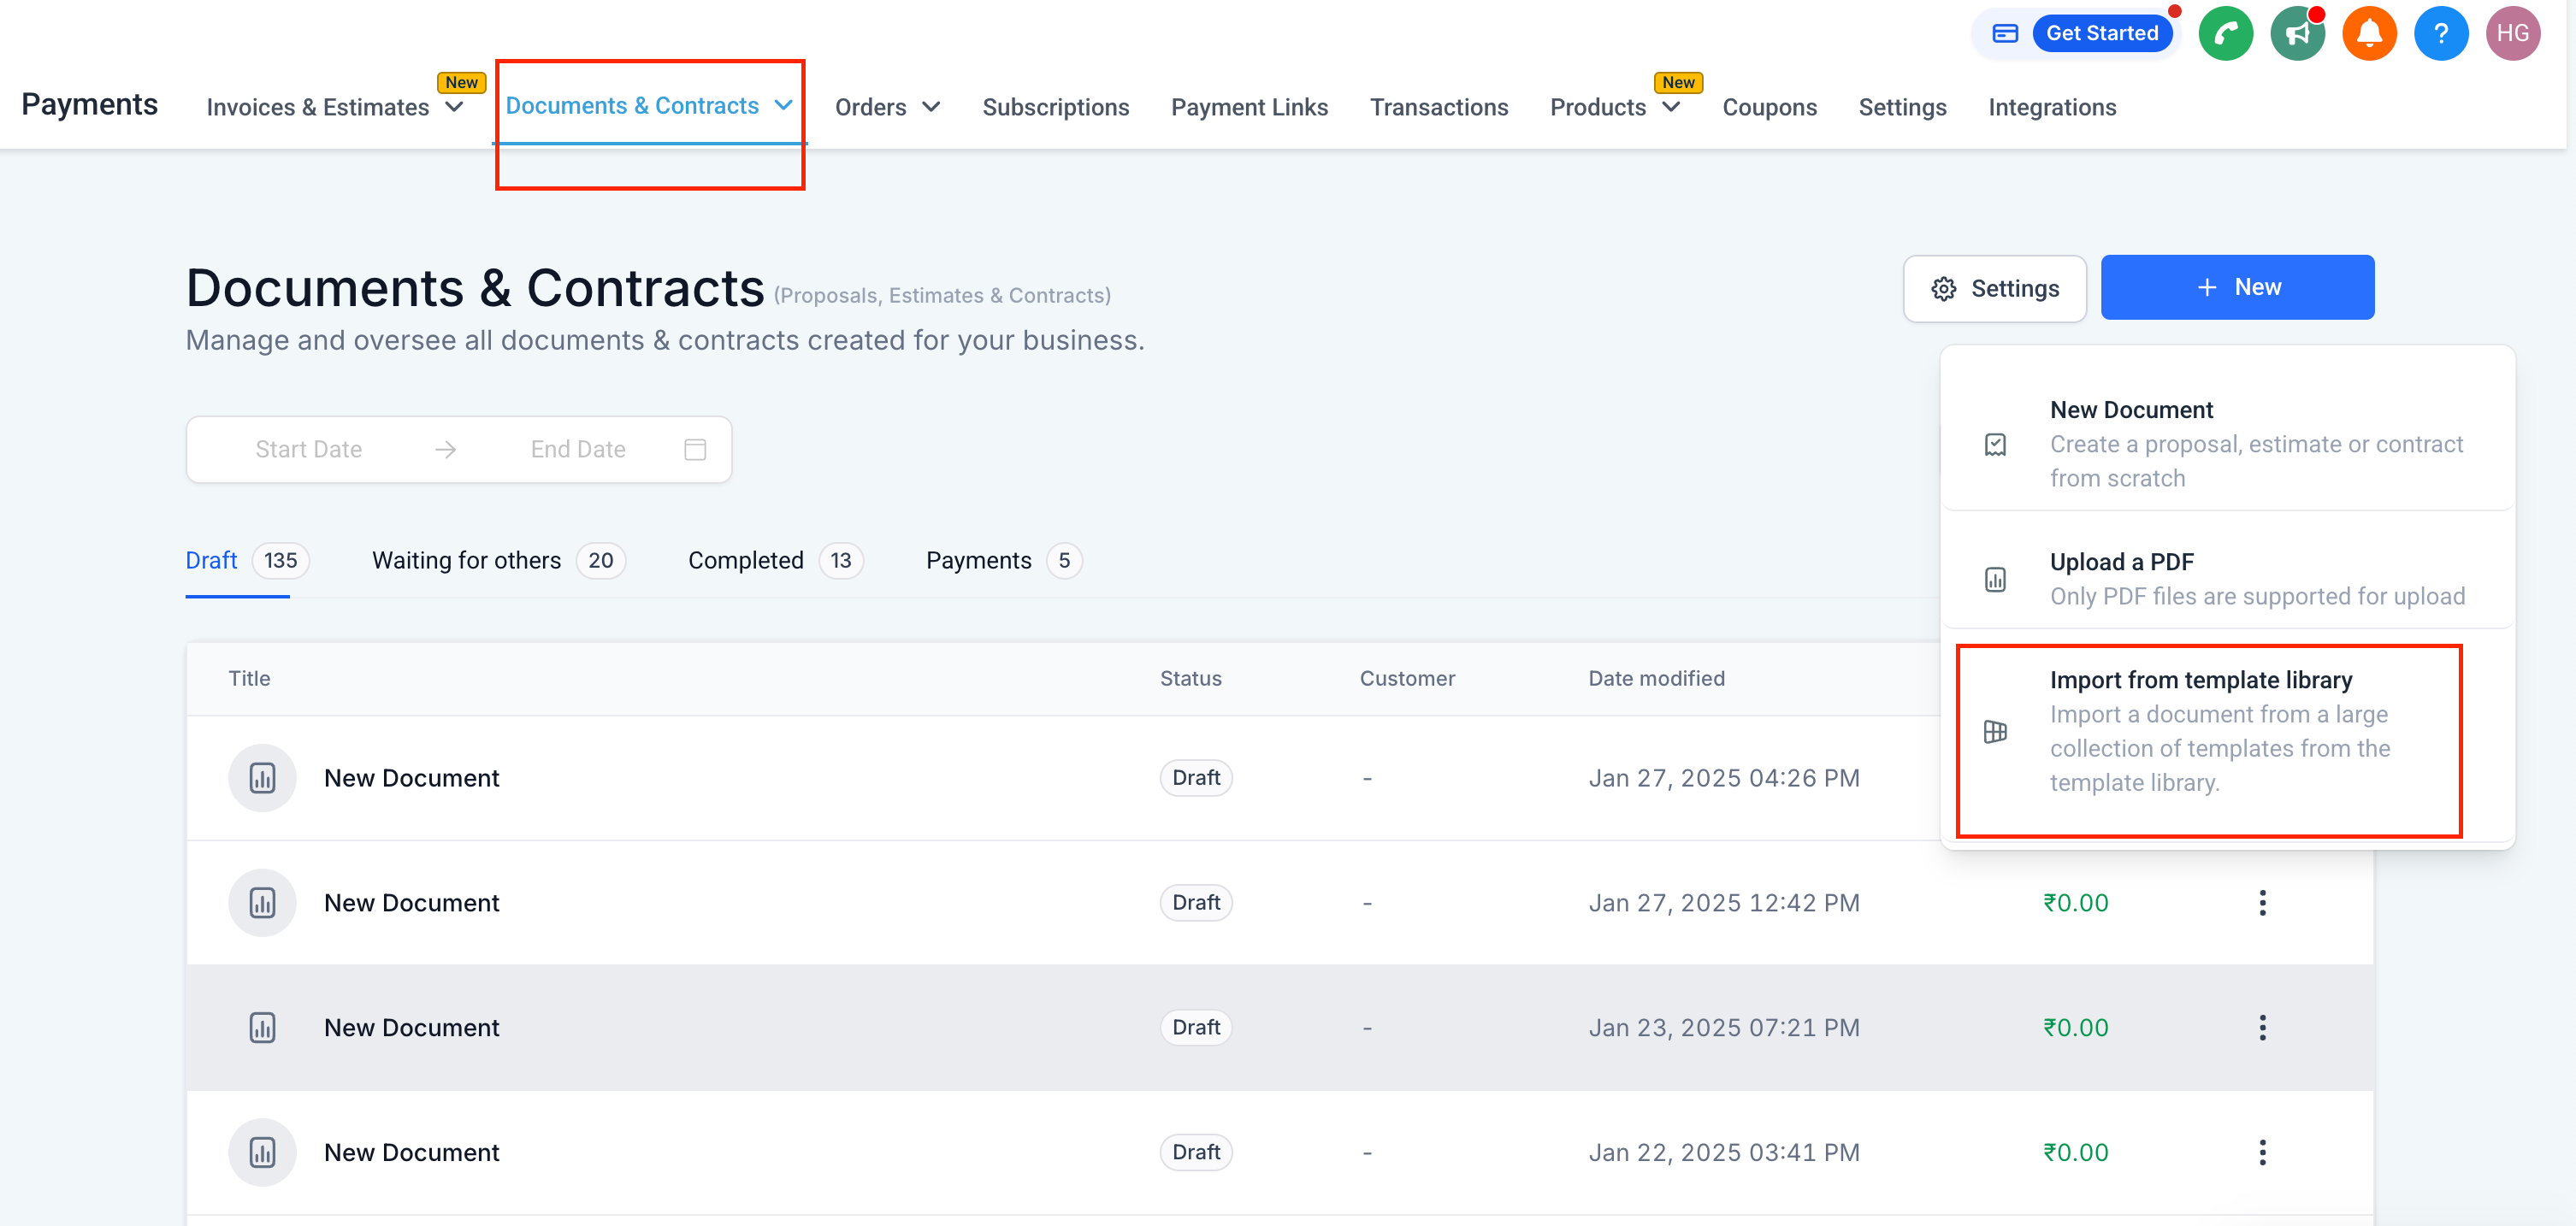
Task: Click the Start Date input field
Action: [308, 449]
